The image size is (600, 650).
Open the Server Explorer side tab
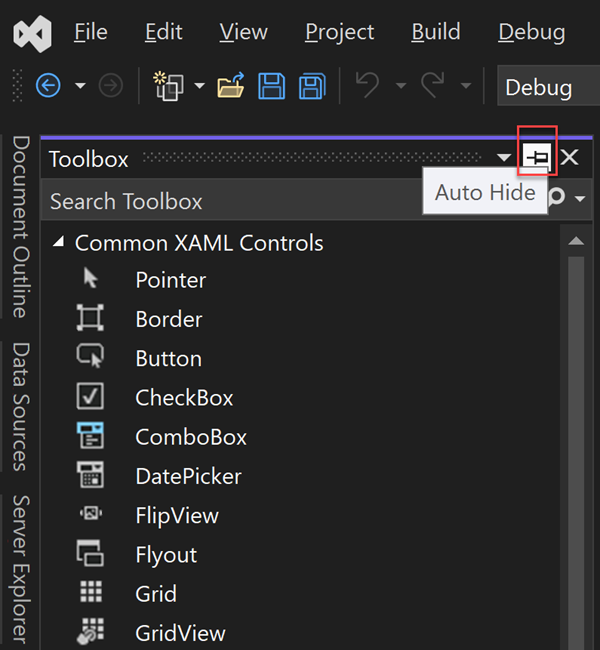(21, 570)
